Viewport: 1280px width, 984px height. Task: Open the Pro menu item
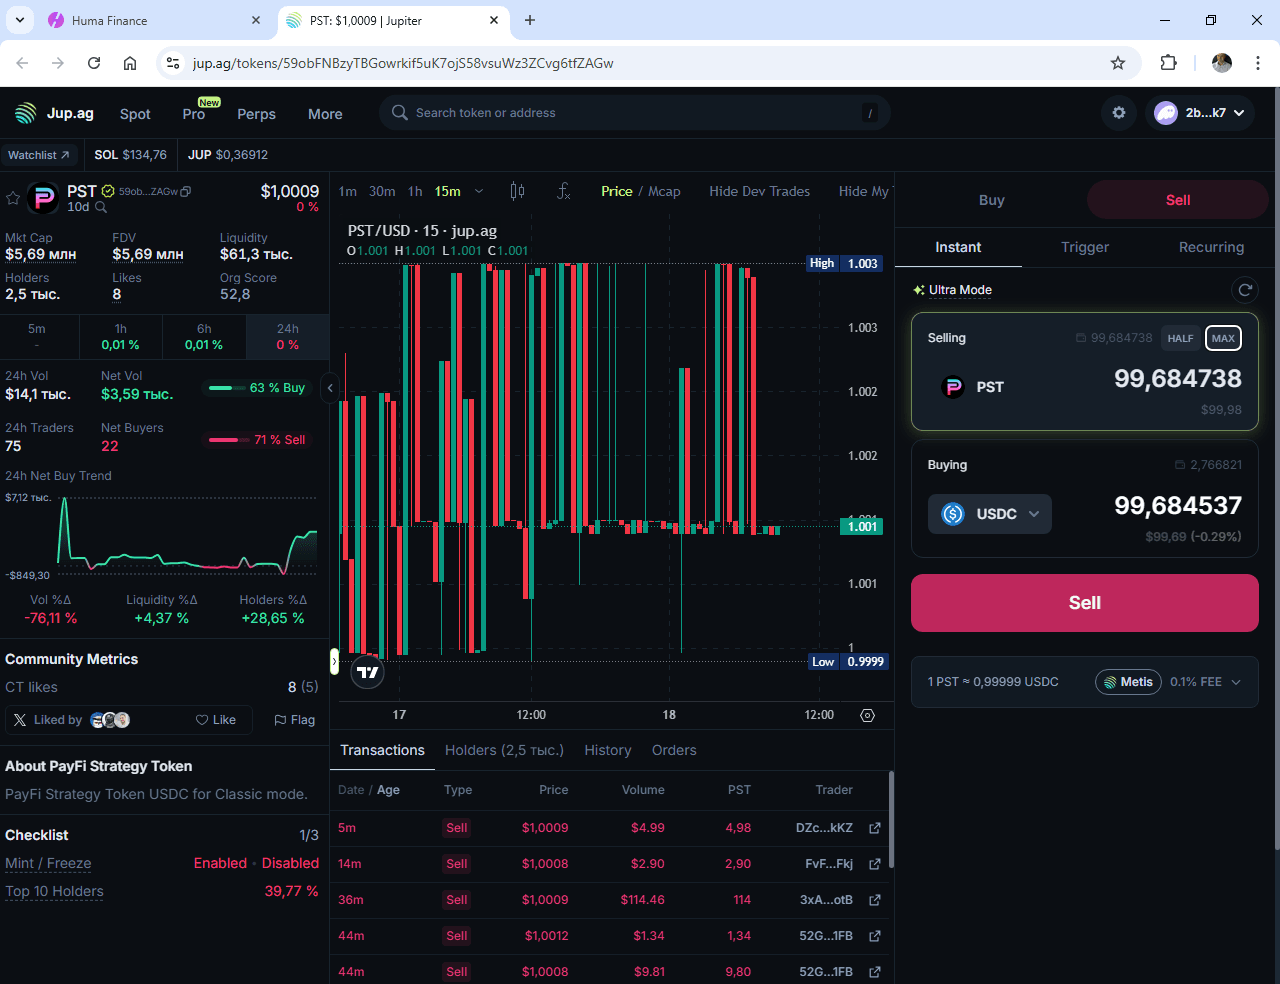[x=195, y=114]
